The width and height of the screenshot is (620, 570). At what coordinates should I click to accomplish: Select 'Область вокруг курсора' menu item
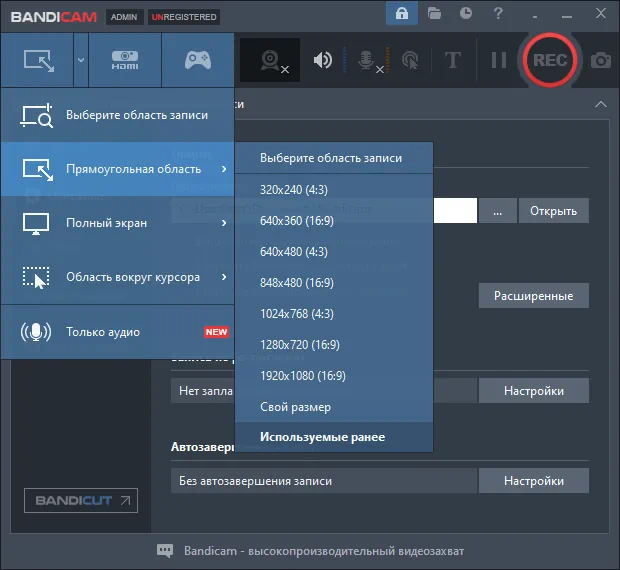118,277
